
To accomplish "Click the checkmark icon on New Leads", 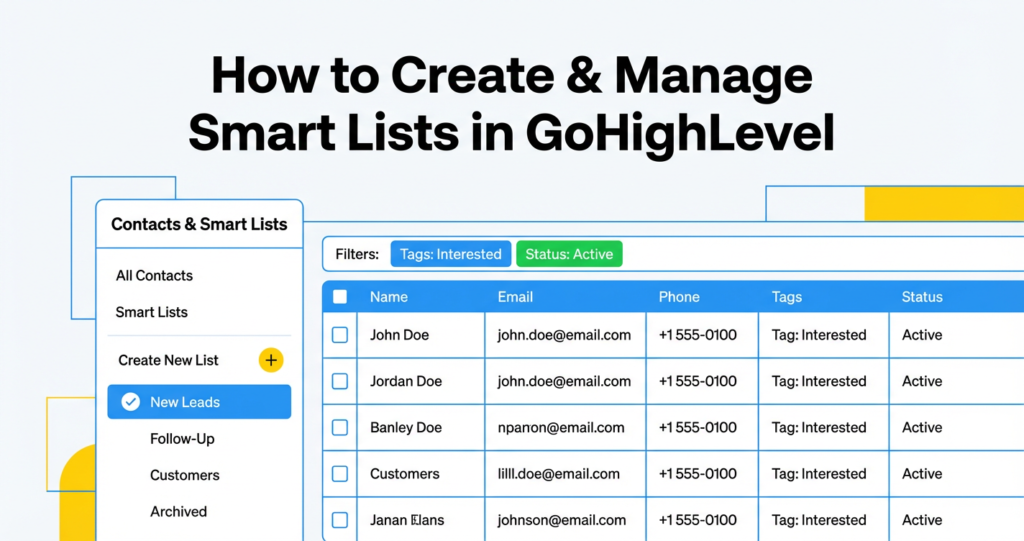I will click(x=131, y=402).
